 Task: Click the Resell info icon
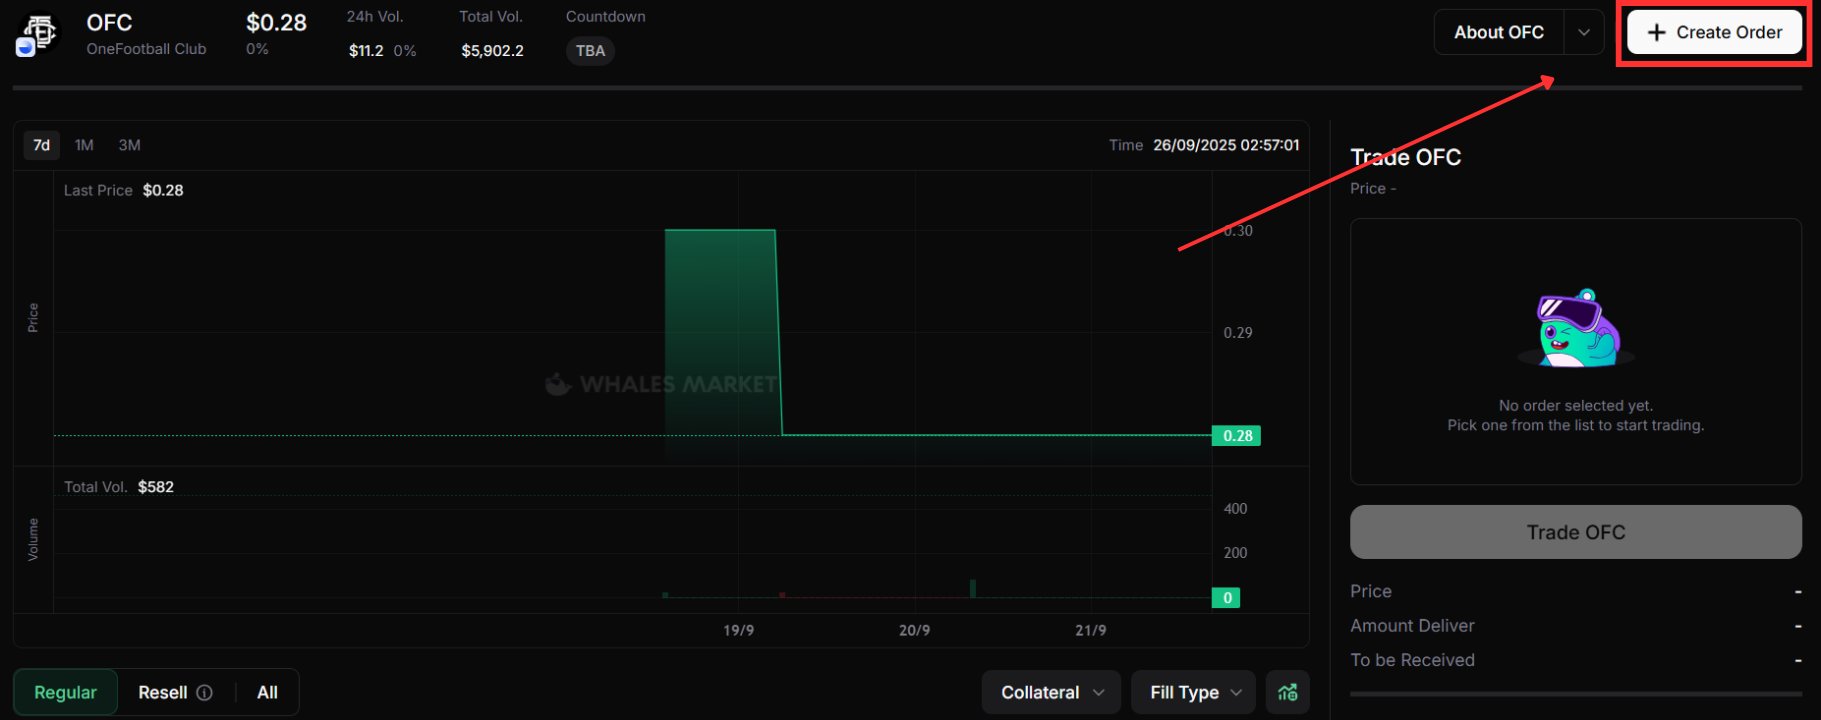[x=205, y=692]
